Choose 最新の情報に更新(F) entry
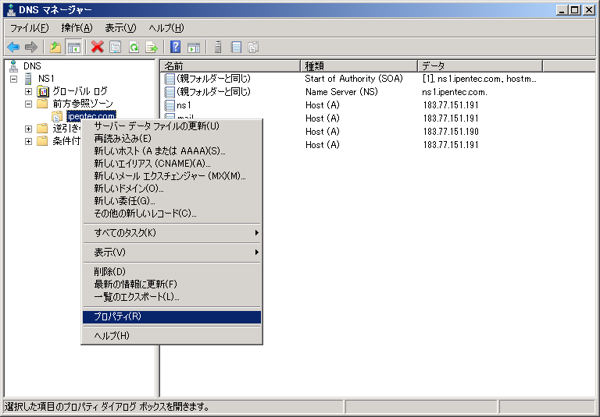Viewport: 600px width, 417px height. click(x=172, y=284)
